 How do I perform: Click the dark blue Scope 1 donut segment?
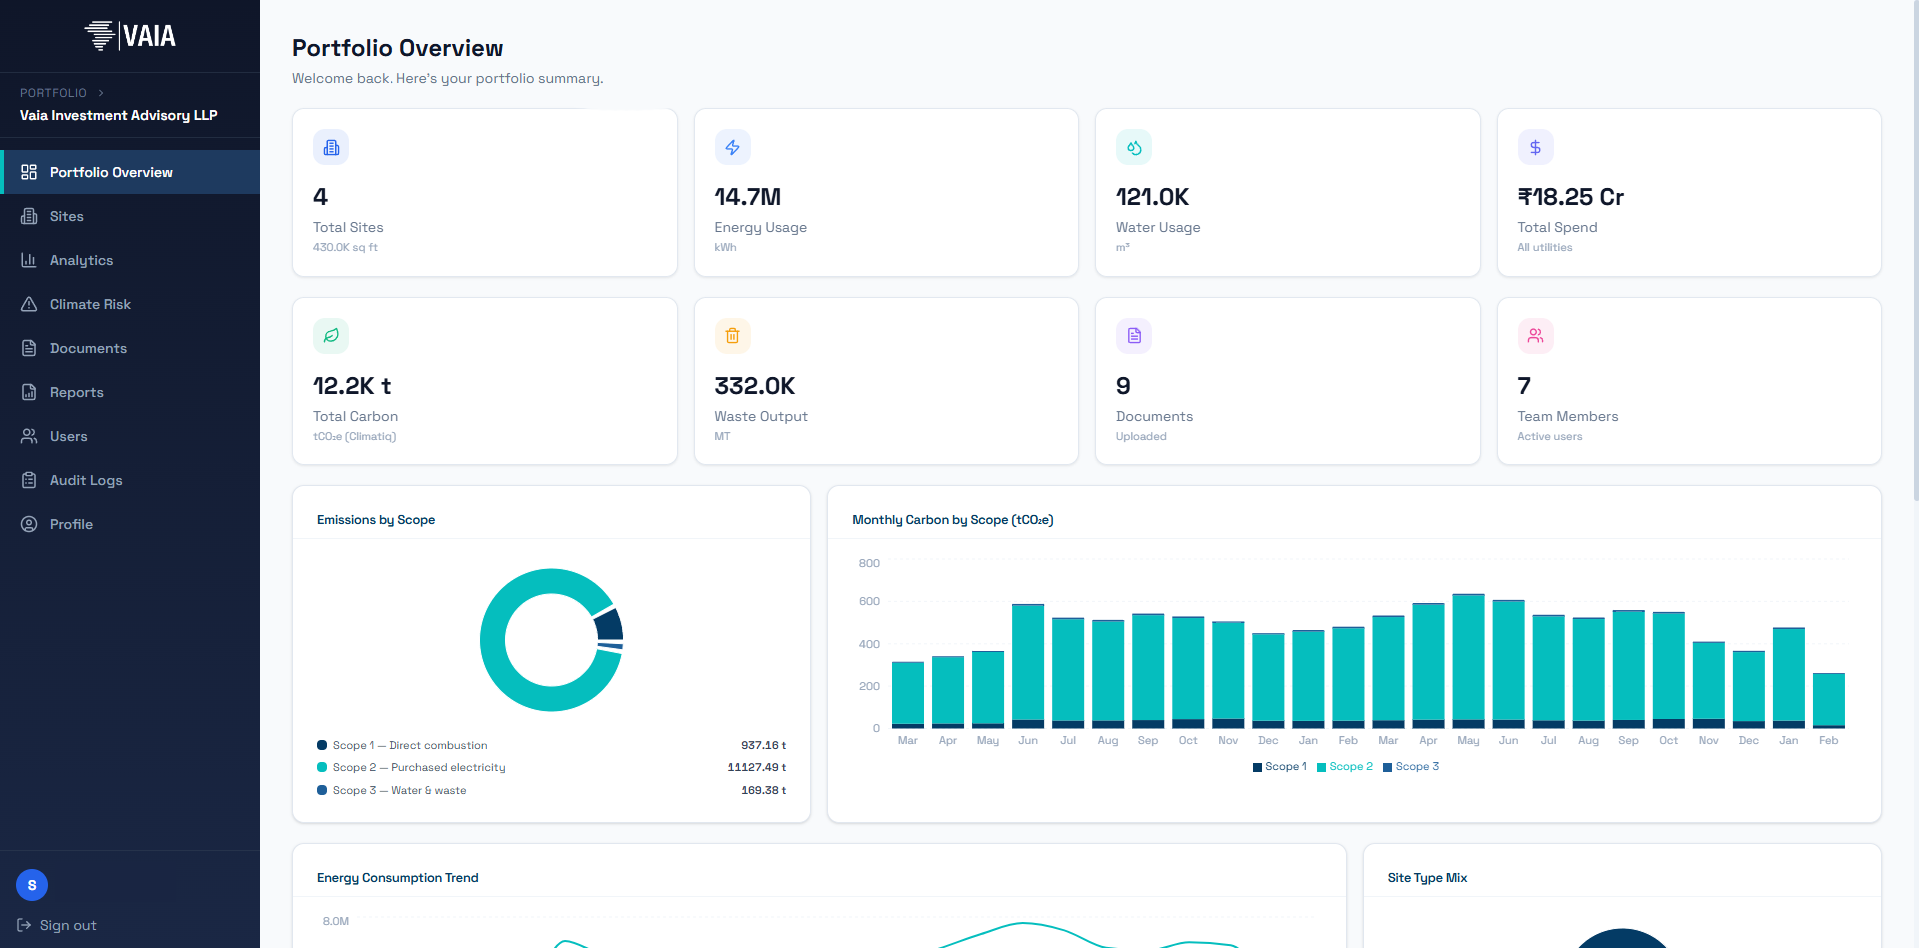(609, 626)
